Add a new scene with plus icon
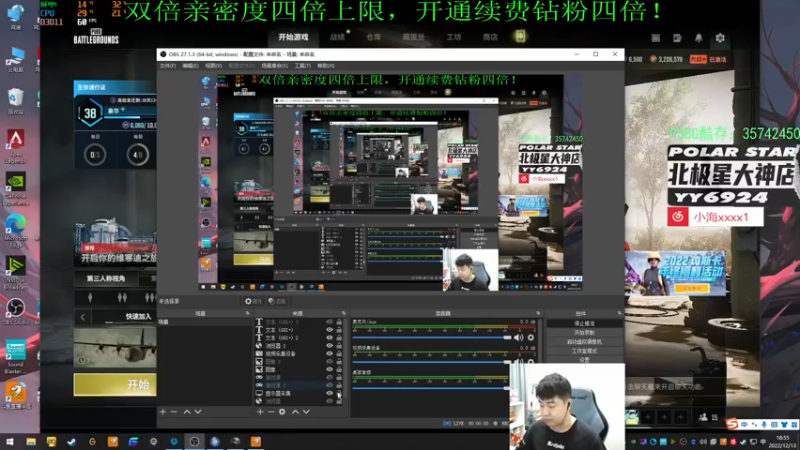The image size is (800, 450). 163,412
